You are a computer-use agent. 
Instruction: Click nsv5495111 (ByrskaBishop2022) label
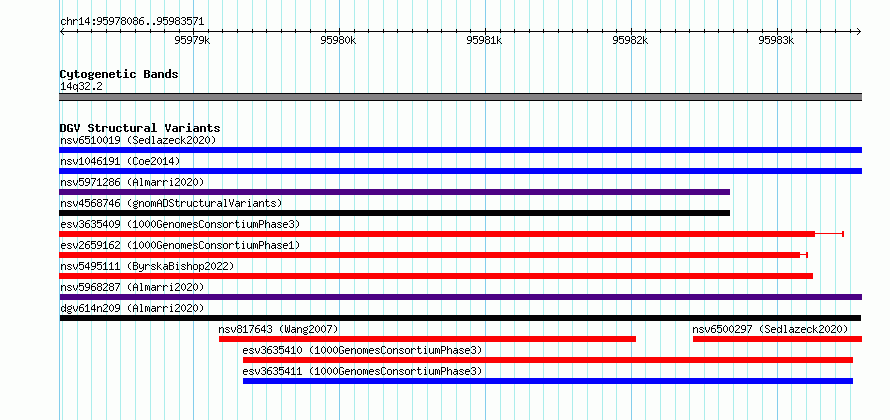147,266
